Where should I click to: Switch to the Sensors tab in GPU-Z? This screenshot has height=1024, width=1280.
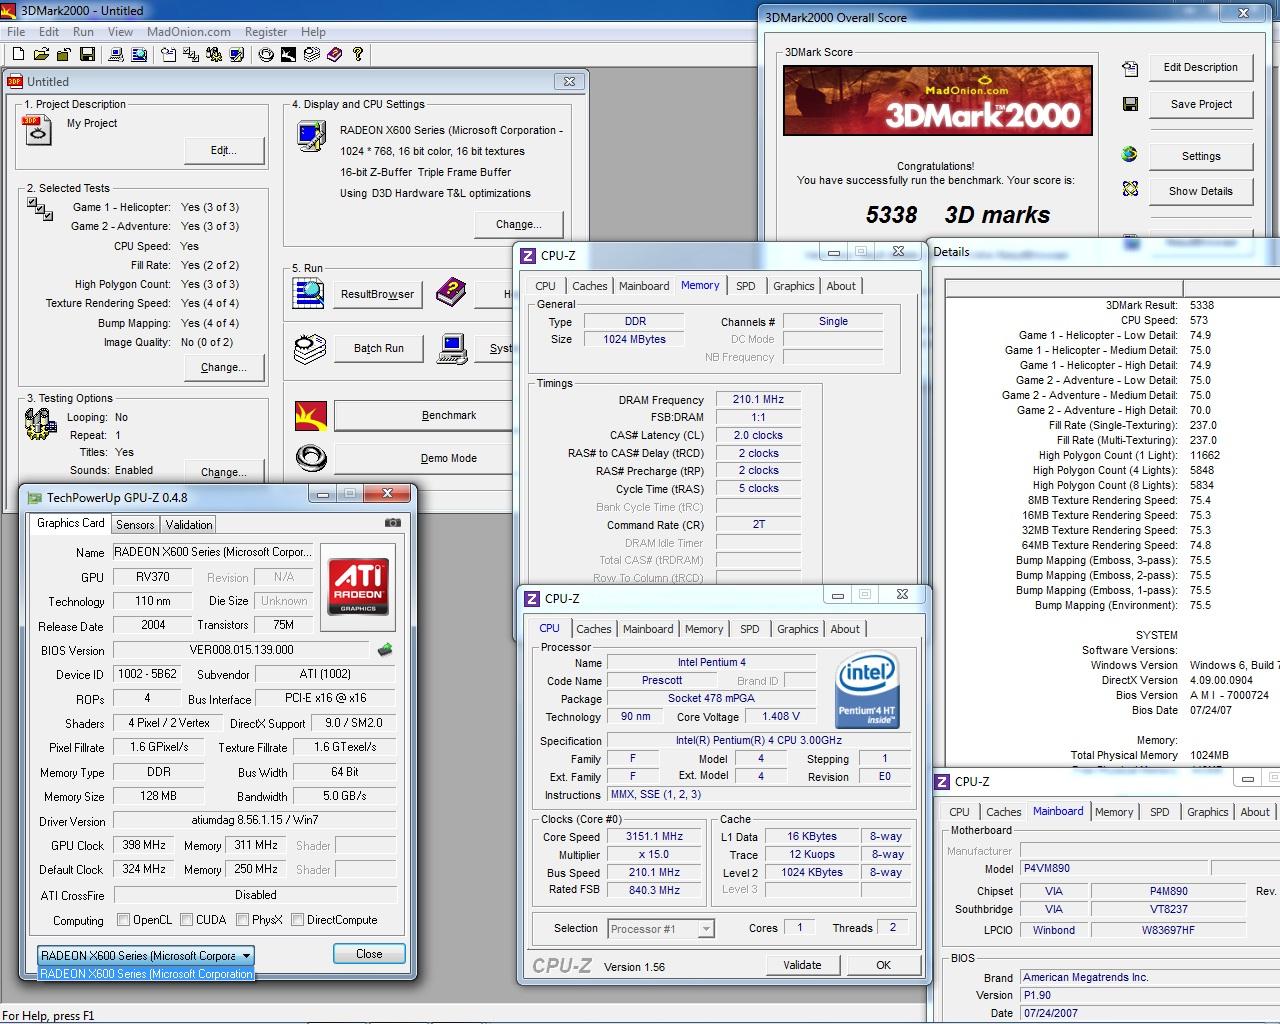(x=135, y=524)
